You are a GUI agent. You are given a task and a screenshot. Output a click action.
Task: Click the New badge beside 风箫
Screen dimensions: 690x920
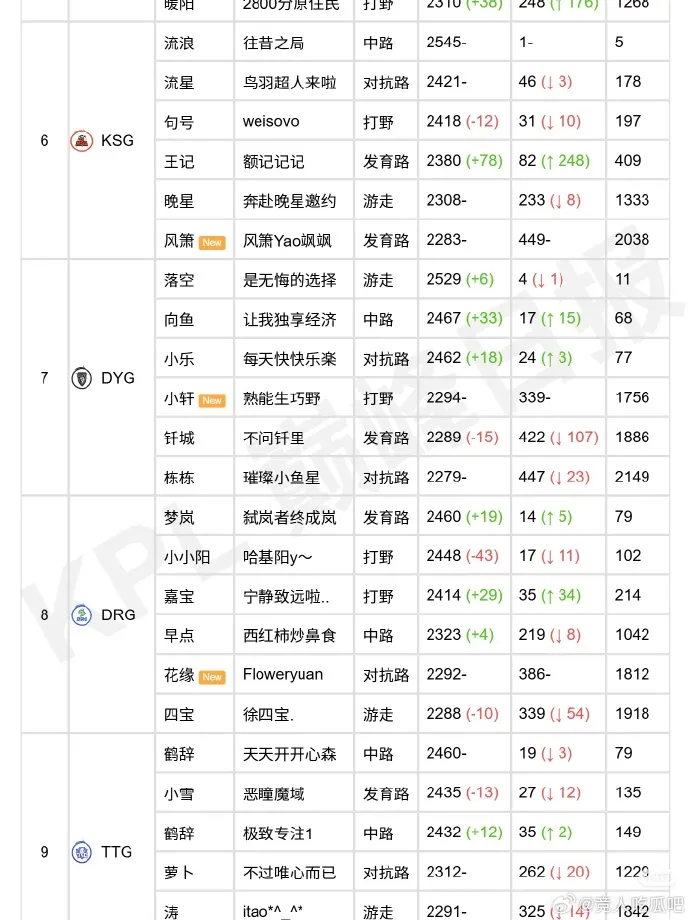pyautogui.click(x=212, y=242)
